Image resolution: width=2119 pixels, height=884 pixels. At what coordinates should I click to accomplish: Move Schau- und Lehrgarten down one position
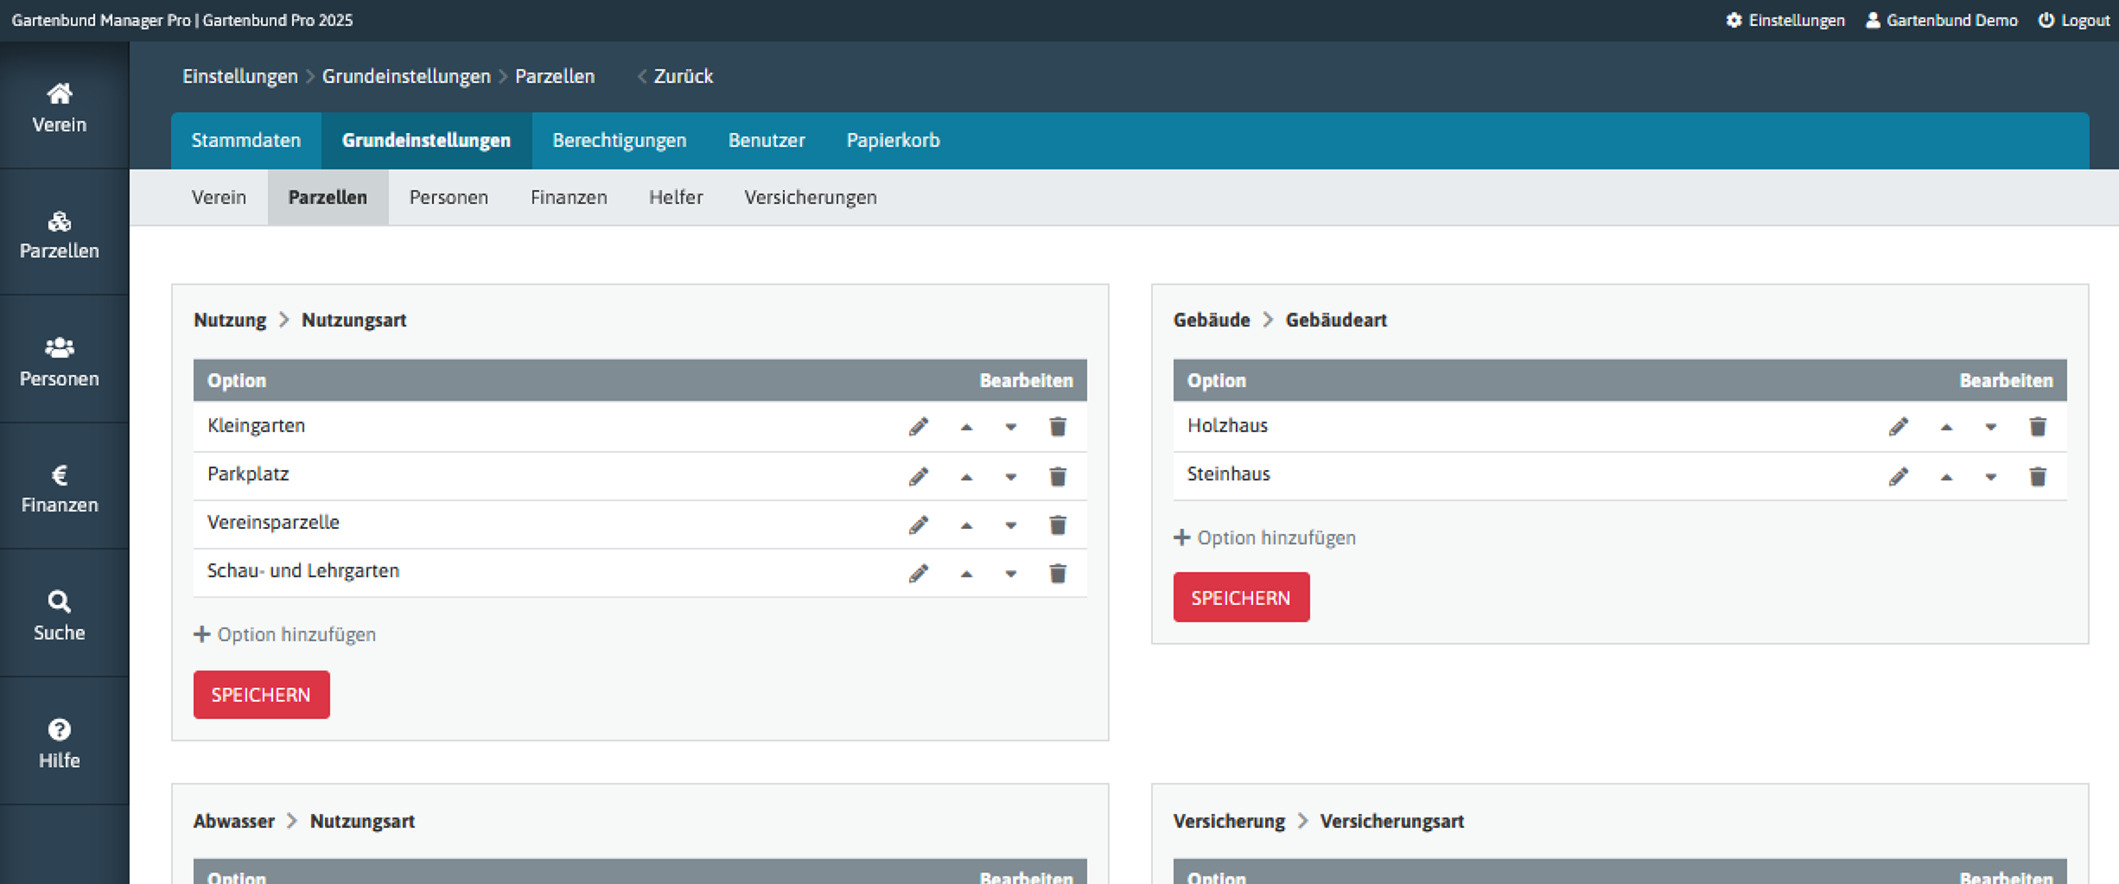(x=1011, y=574)
